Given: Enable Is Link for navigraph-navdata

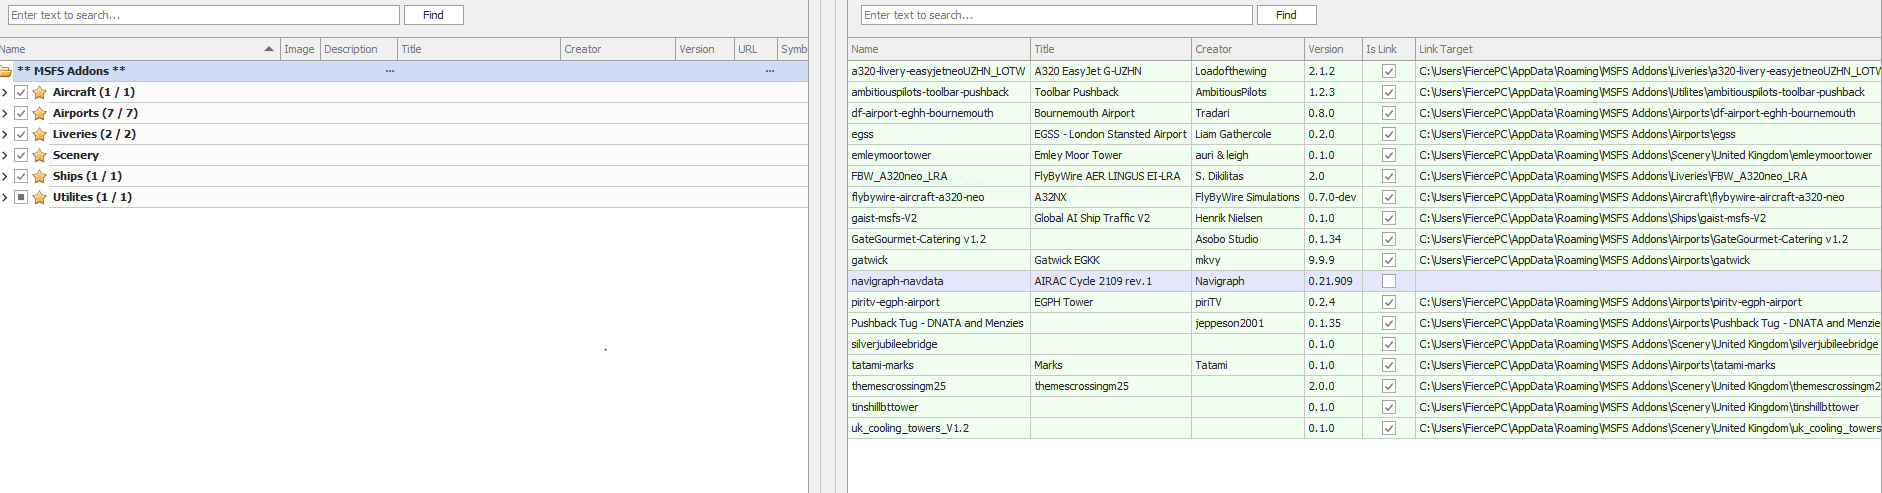Looking at the screenshot, I should [x=1388, y=281].
